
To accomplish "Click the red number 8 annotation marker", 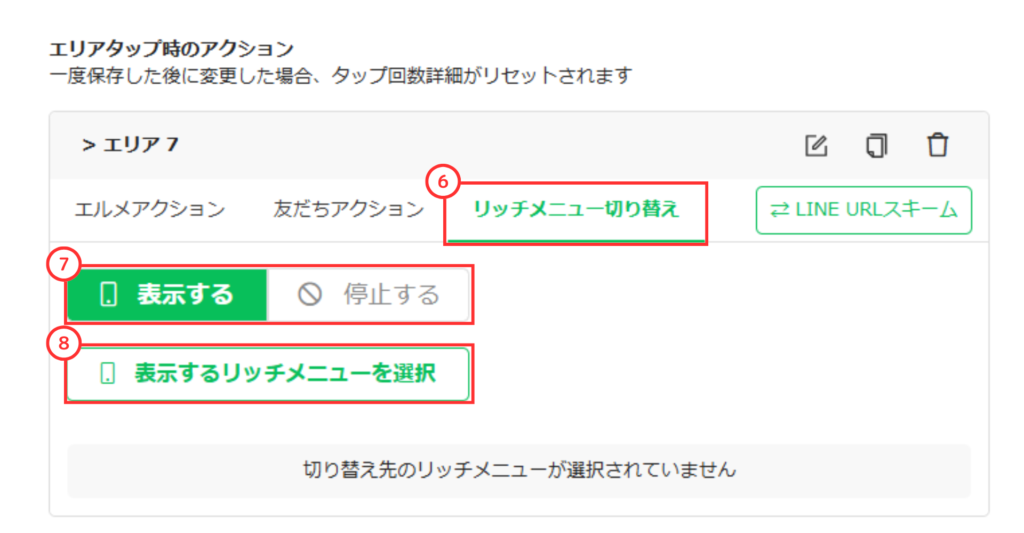I will pos(65,345).
